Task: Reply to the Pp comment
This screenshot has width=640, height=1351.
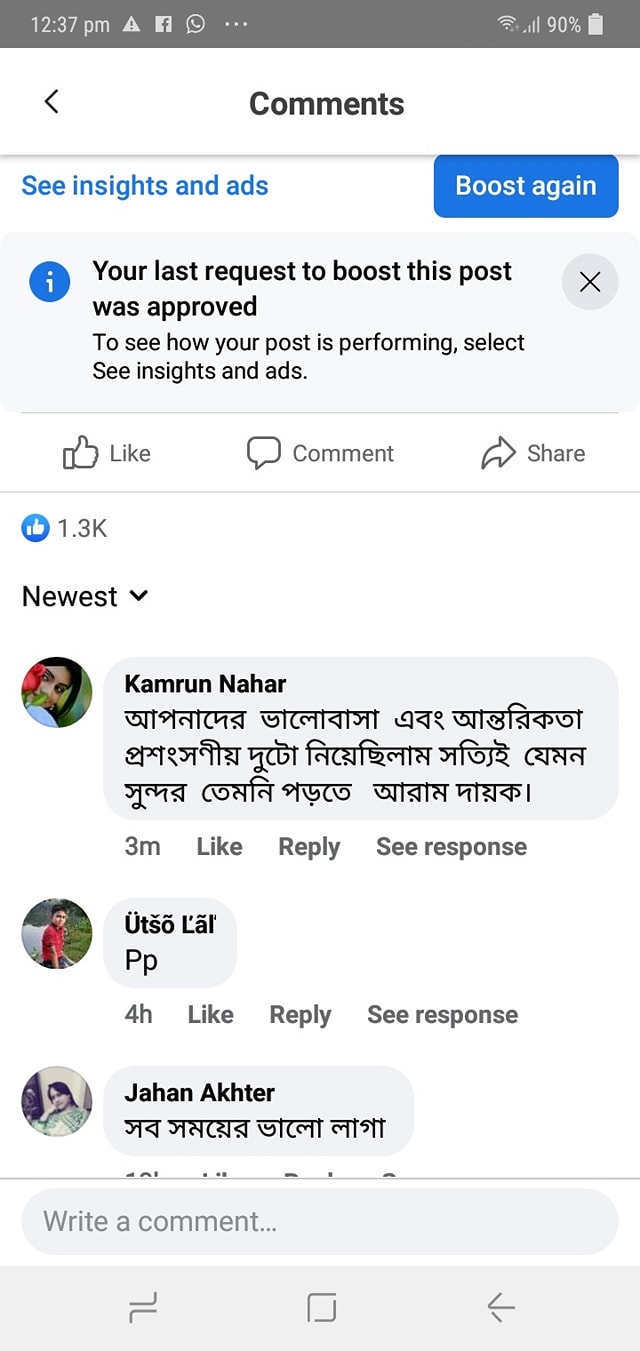Action: (x=300, y=1015)
